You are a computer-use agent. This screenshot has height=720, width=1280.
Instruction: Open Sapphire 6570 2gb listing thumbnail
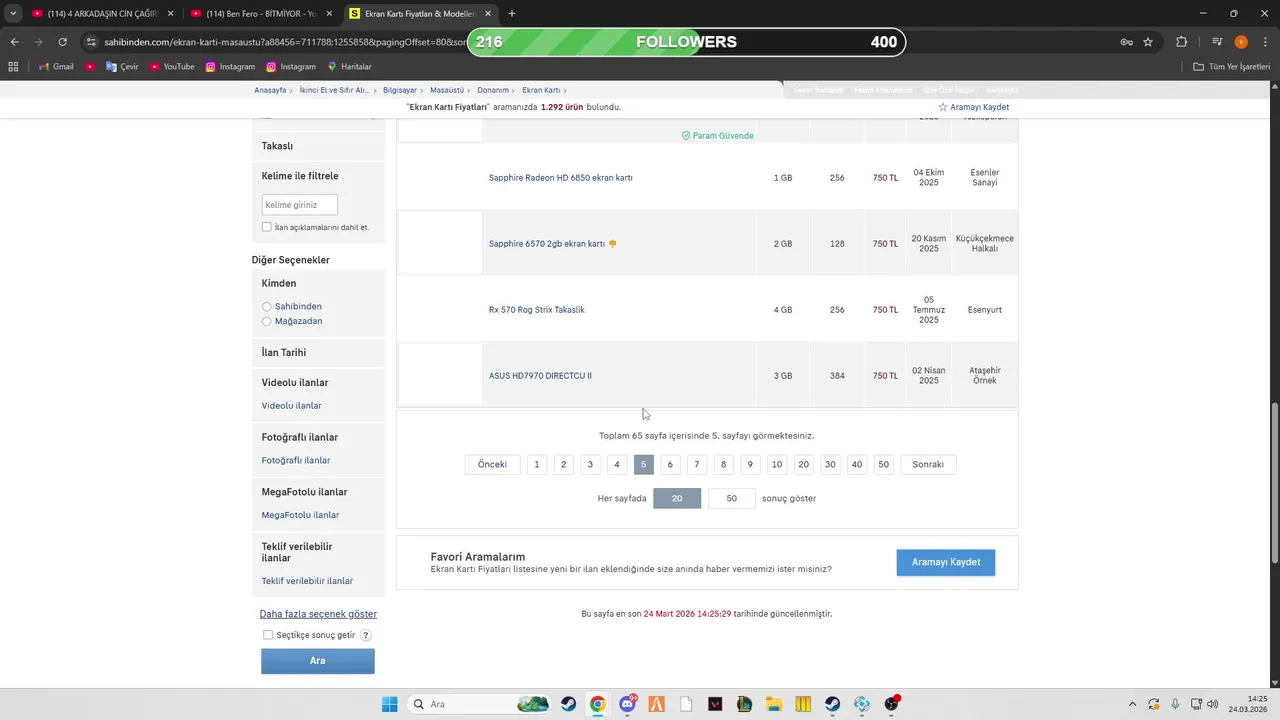click(x=440, y=243)
